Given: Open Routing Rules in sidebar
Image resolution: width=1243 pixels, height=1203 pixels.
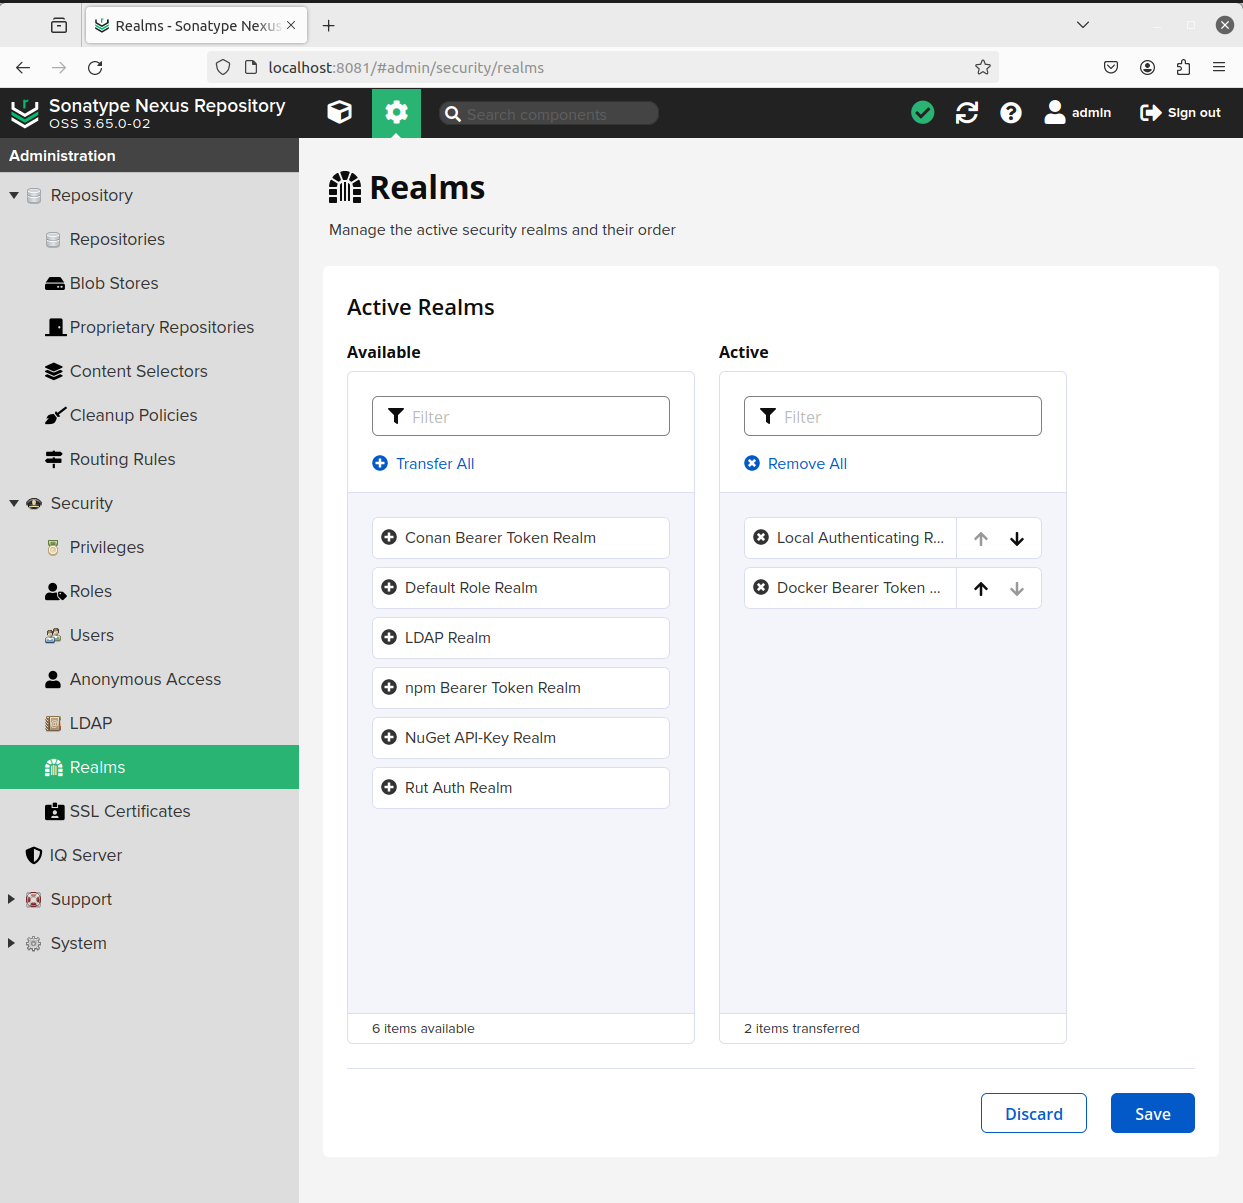Looking at the screenshot, I should coord(149,459).
